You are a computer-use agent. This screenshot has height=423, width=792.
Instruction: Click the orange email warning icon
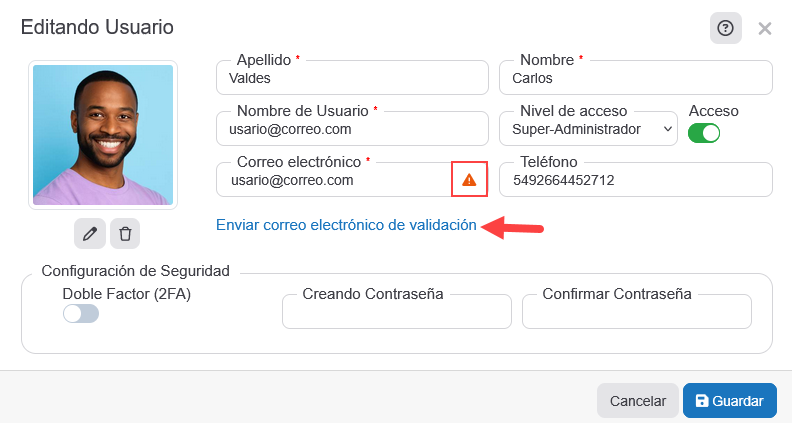coord(469,180)
